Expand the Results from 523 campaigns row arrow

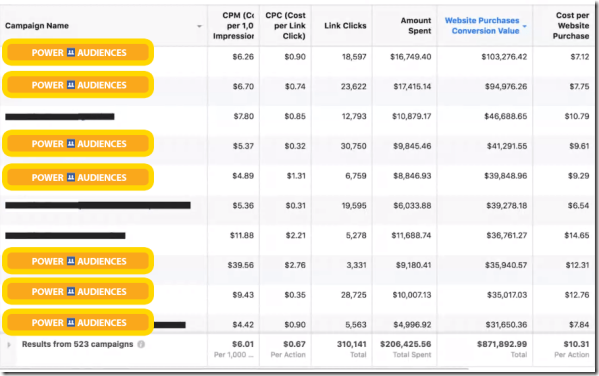[9, 345]
